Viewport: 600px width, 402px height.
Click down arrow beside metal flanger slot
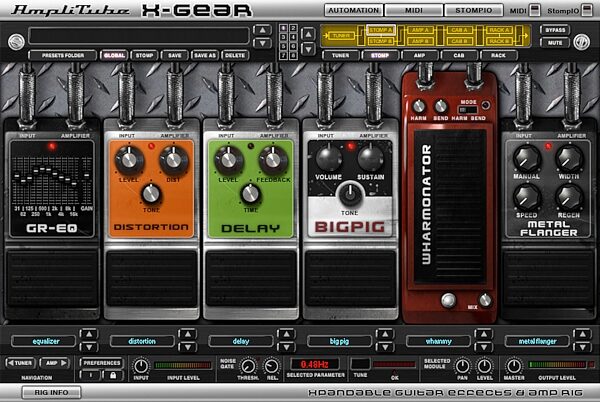(582, 347)
